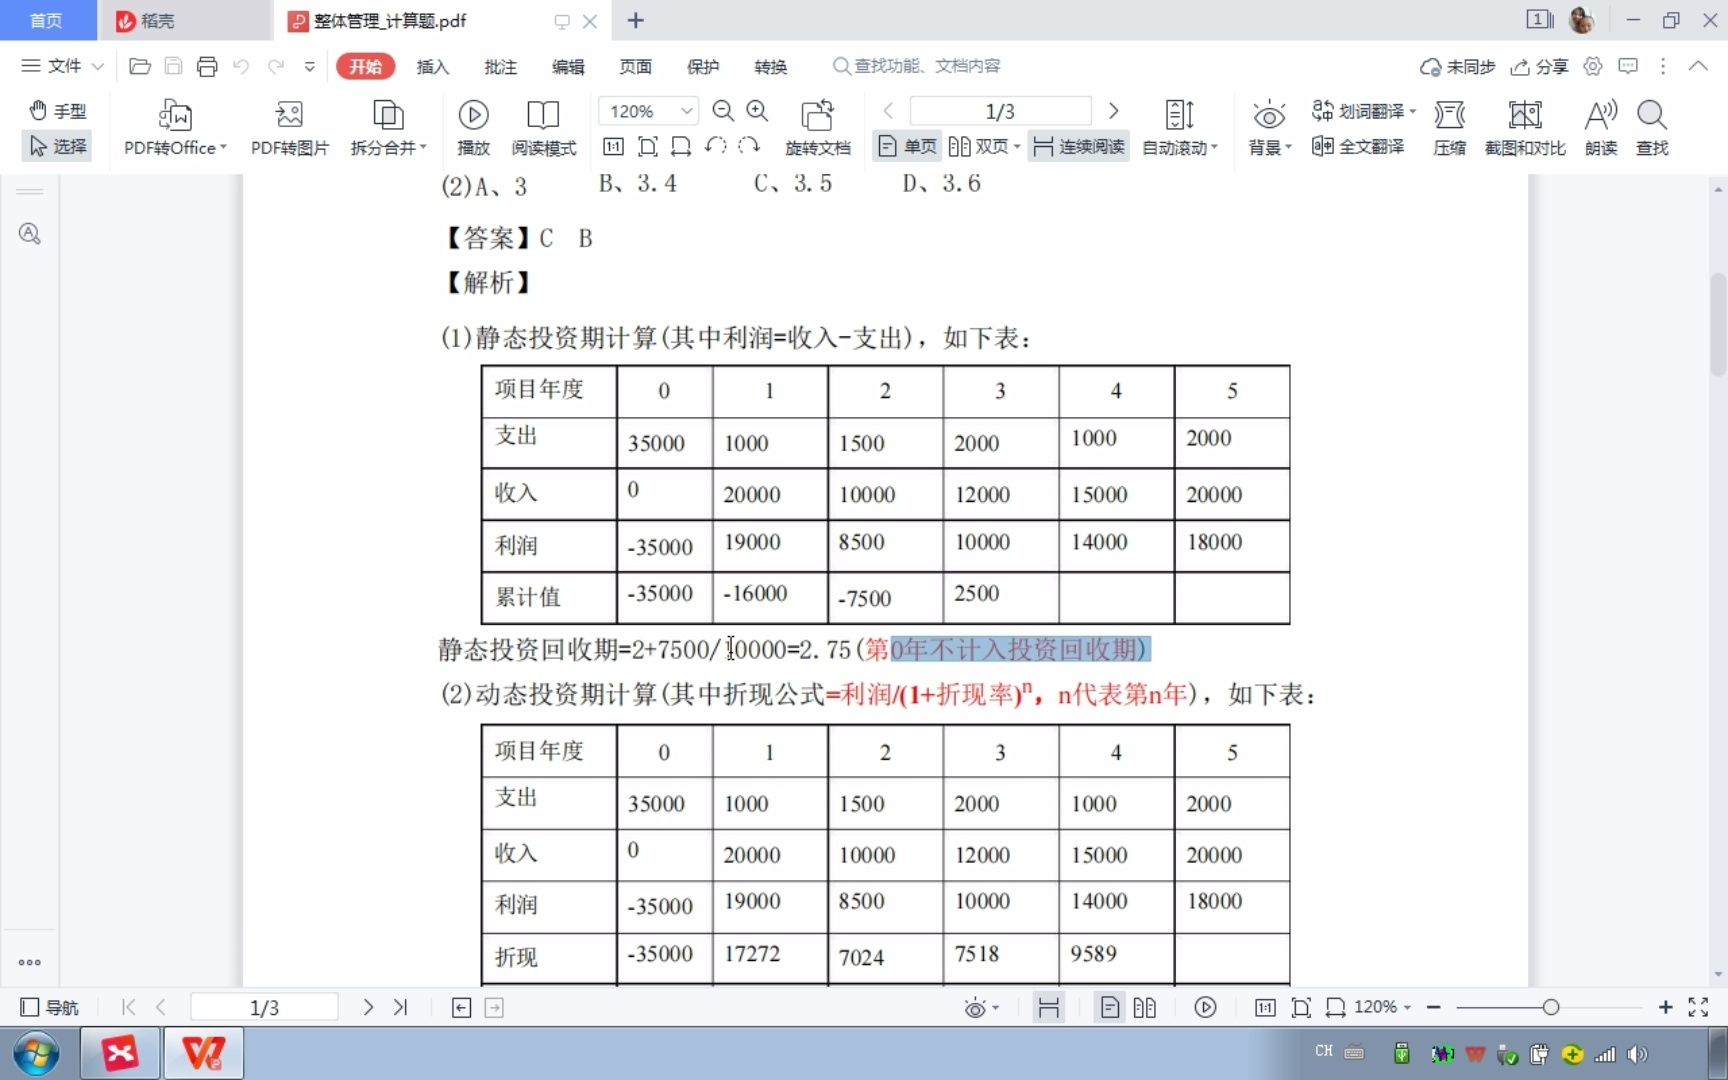
Task: Select the 播放 slideshow play tool
Action: (473, 127)
